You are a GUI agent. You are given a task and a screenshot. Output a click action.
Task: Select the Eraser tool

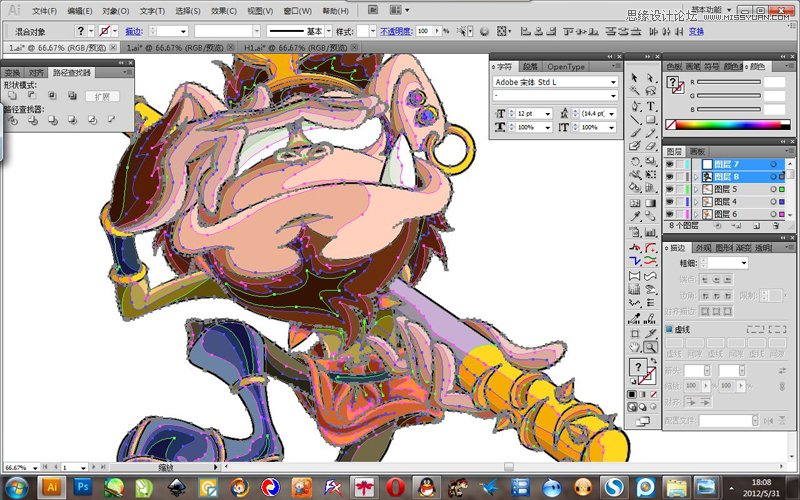click(651, 146)
